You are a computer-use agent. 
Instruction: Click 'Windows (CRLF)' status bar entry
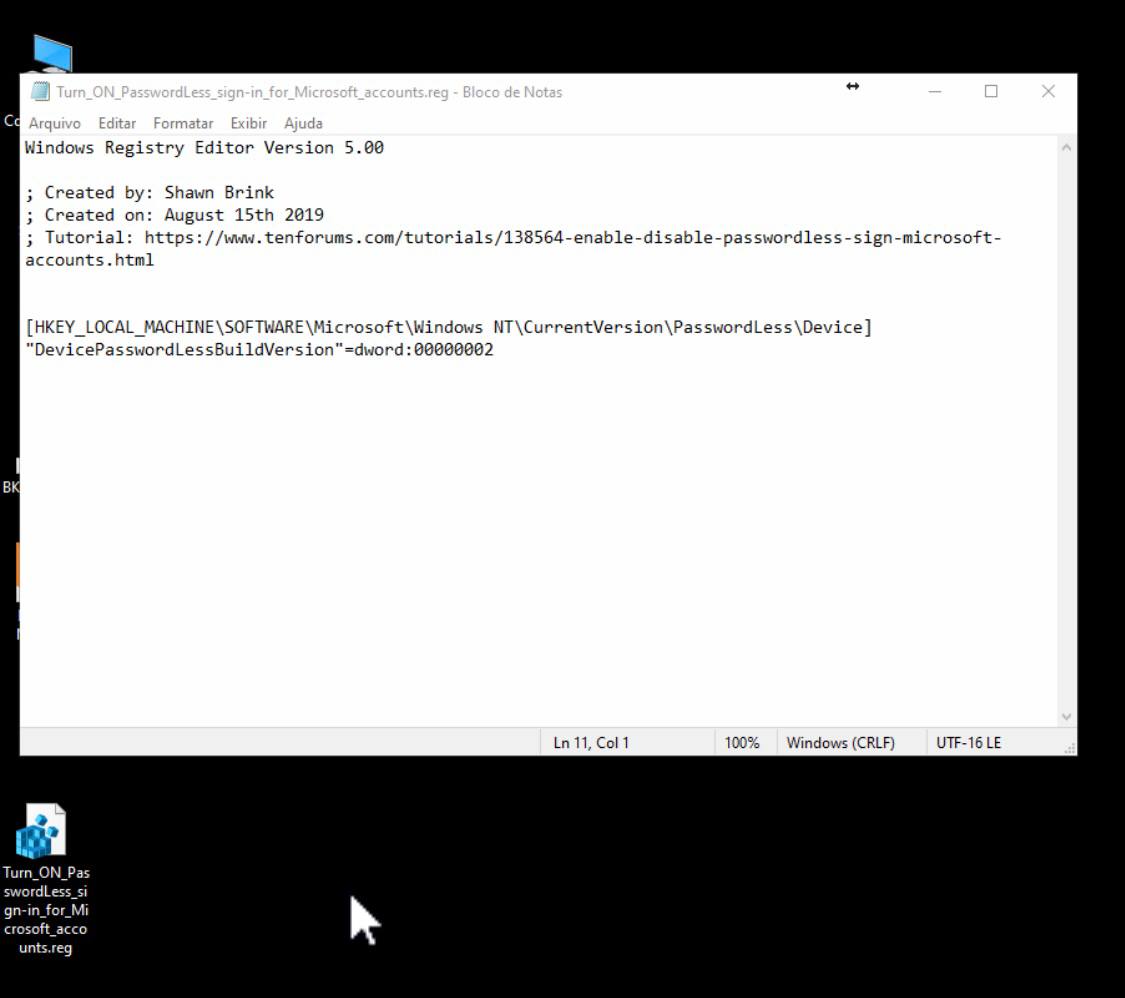841,743
